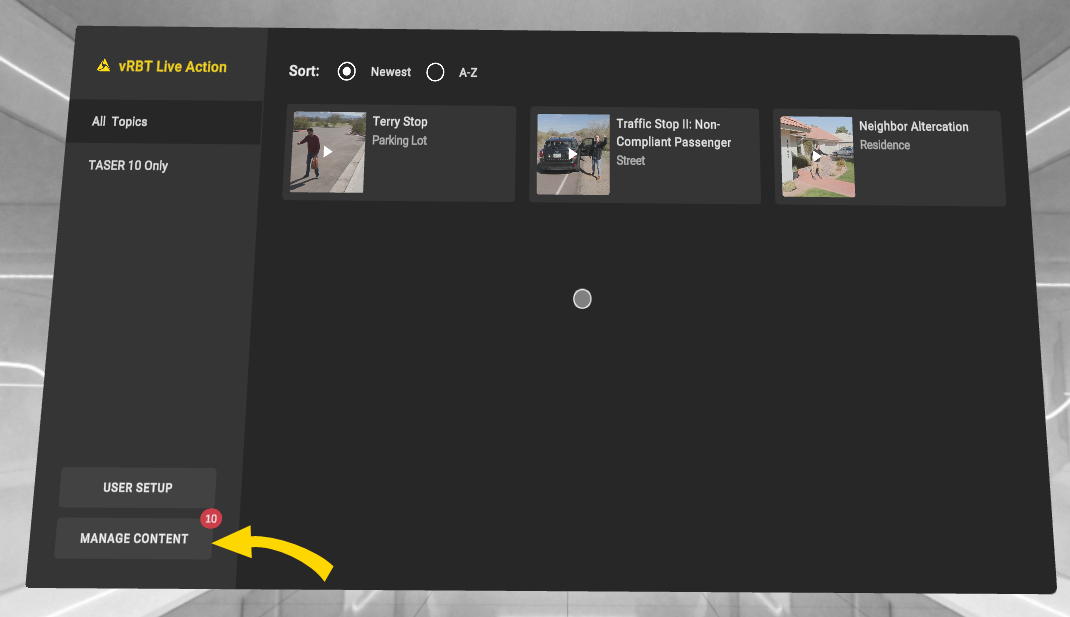Click the Parking Lot location subtitle
This screenshot has height=617, width=1070.
point(399,141)
